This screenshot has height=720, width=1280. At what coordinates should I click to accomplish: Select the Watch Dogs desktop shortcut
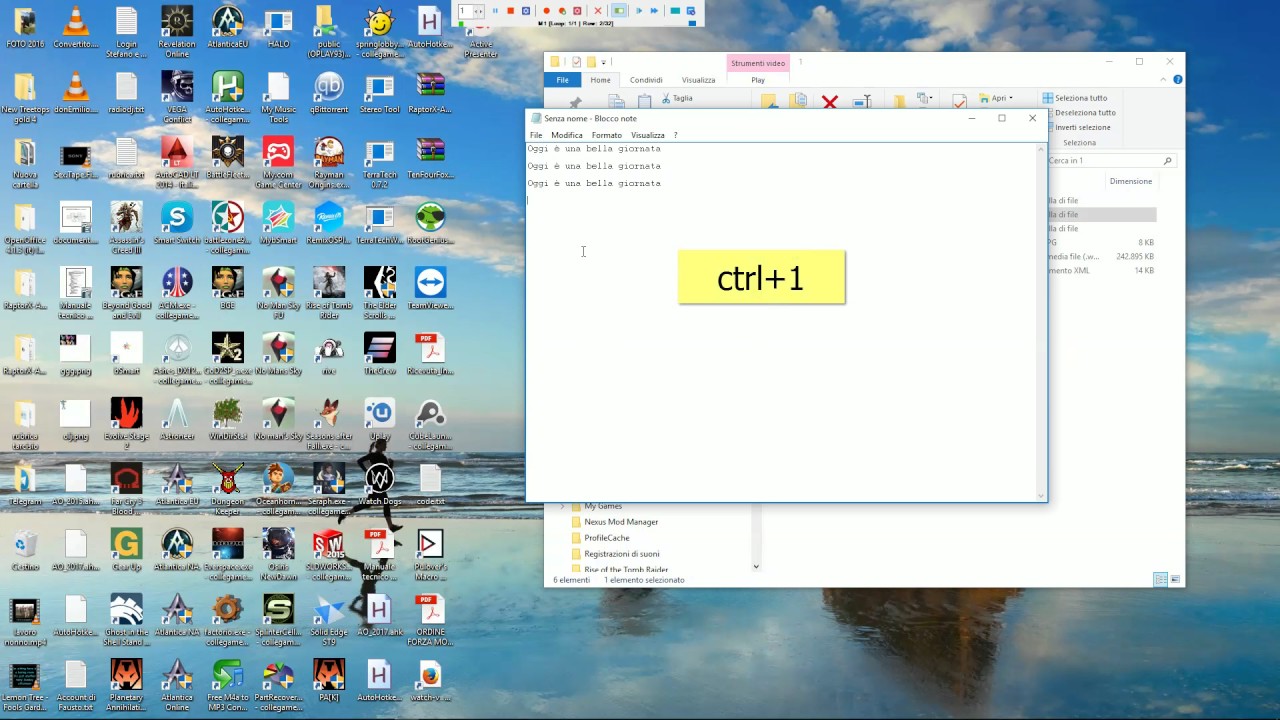click(379, 484)
